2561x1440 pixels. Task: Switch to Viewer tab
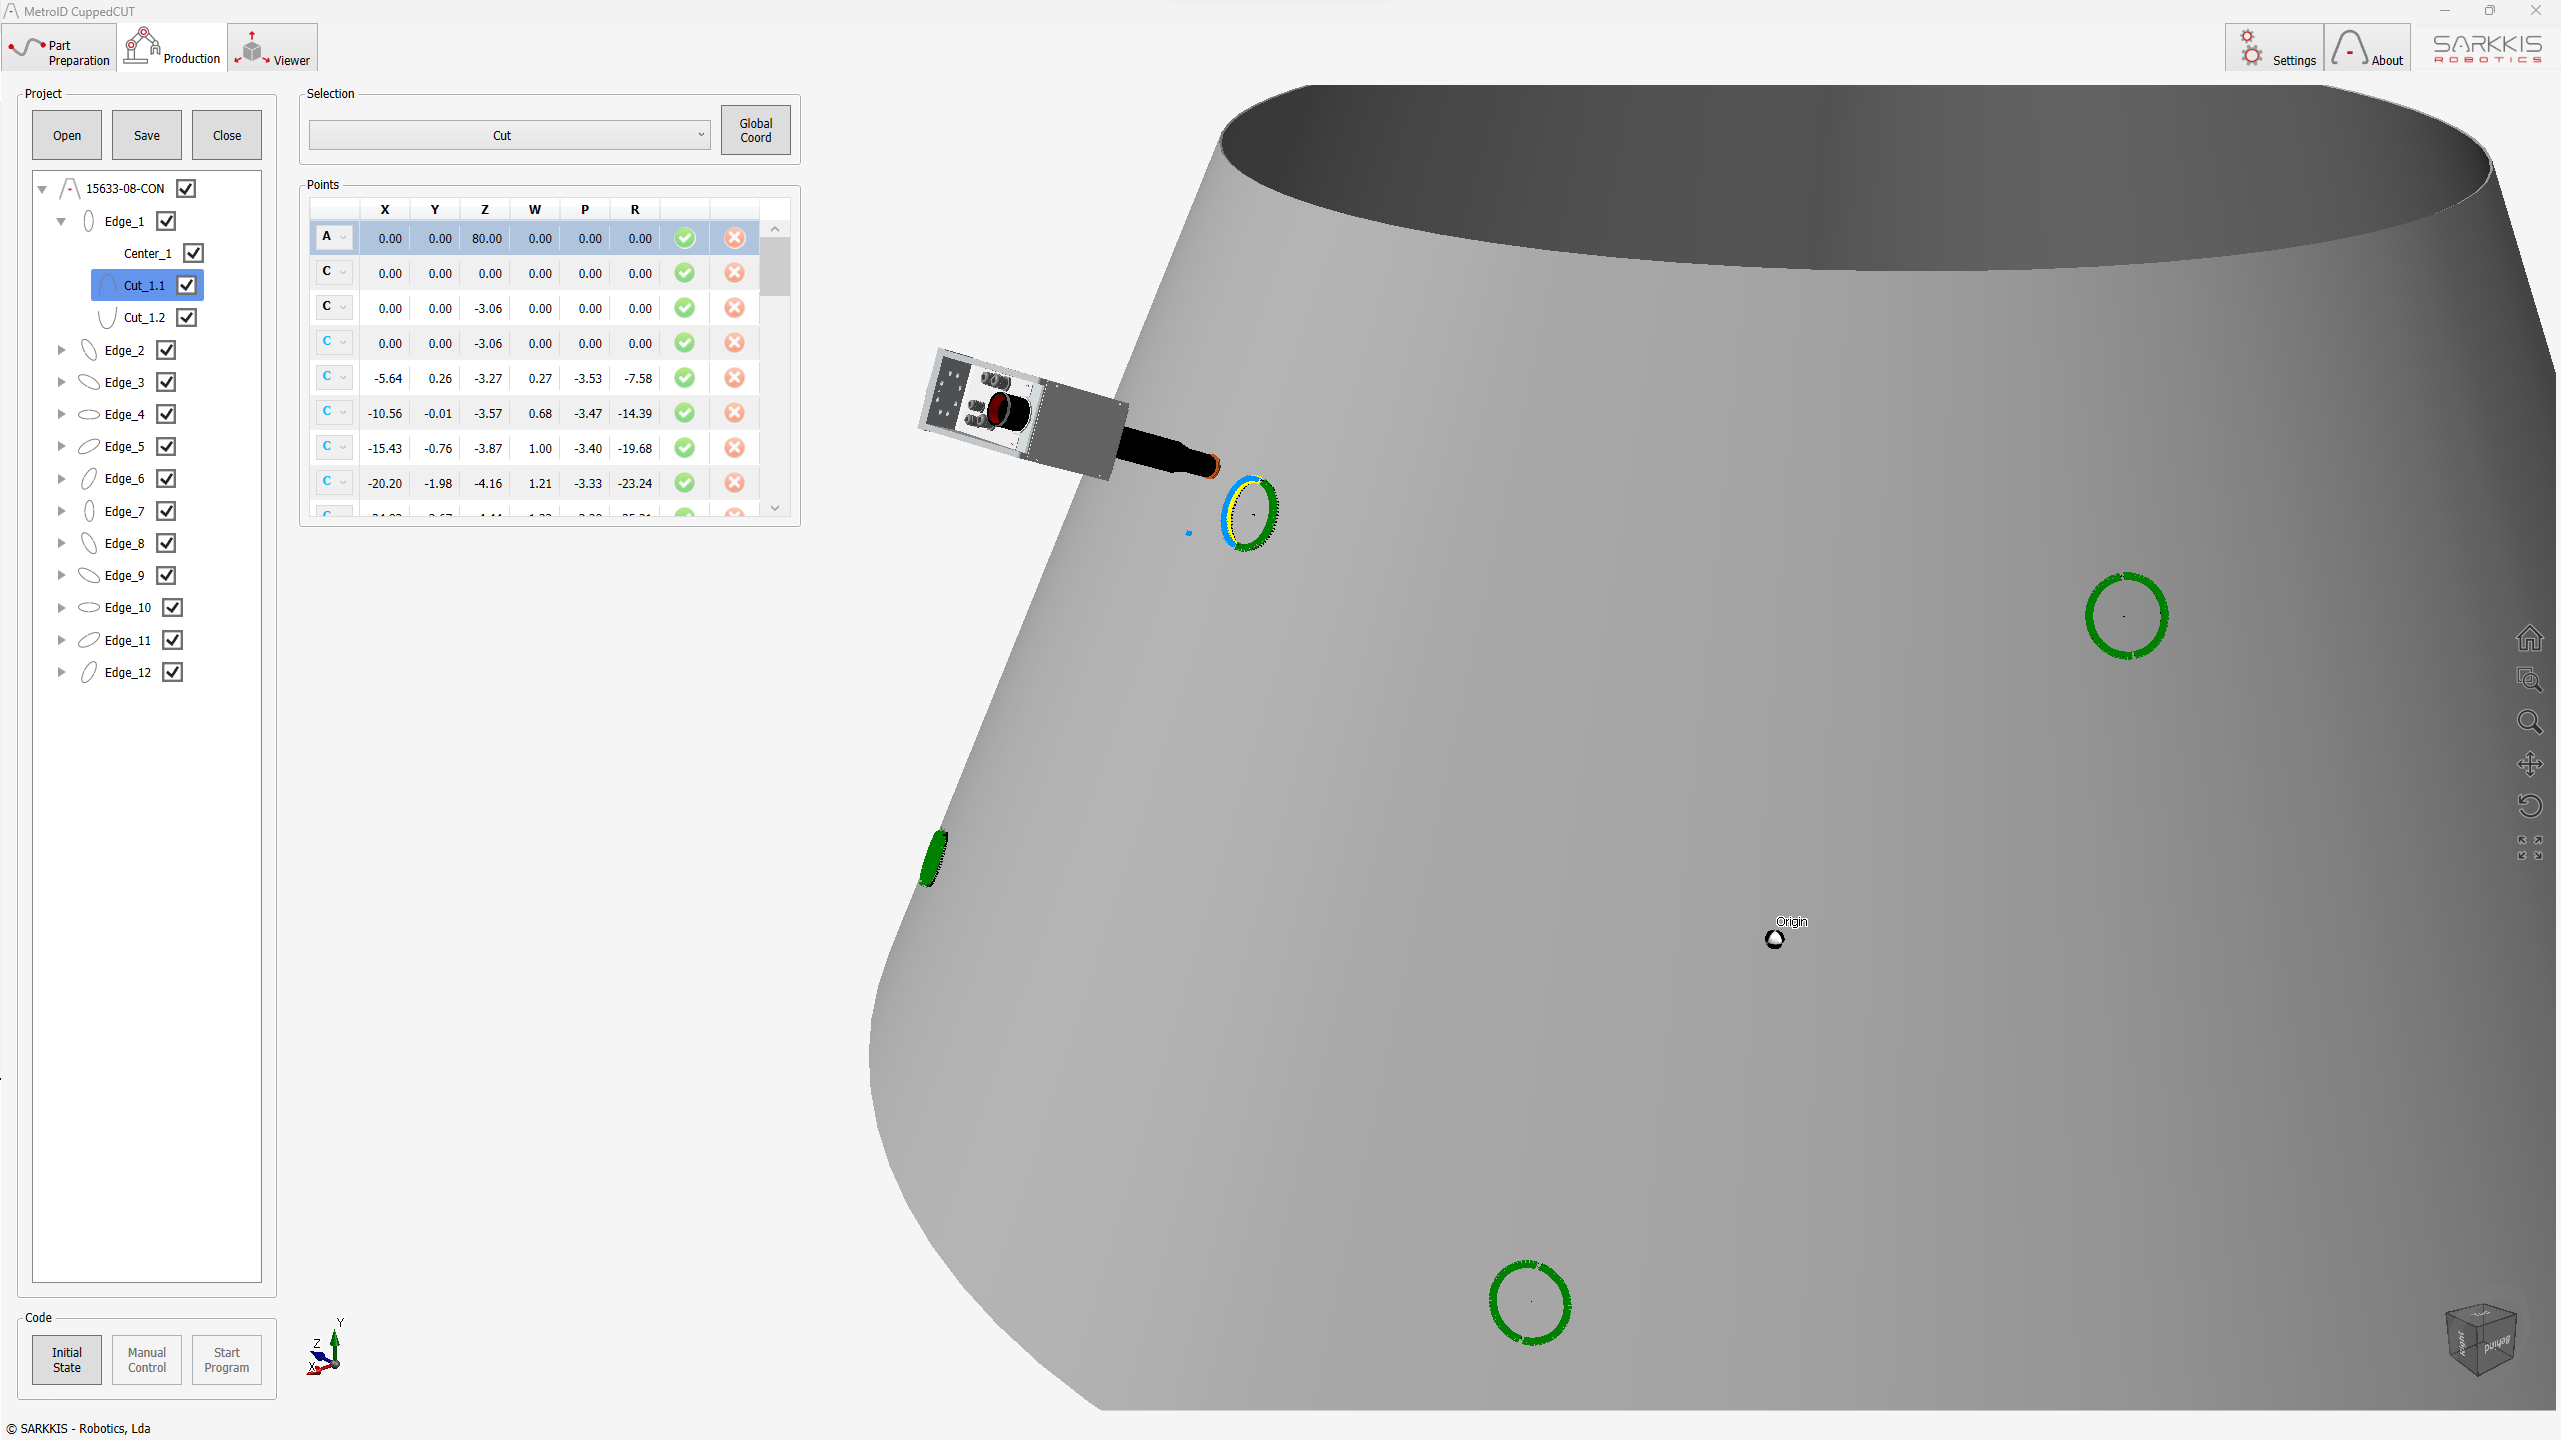tap(273, 48)
